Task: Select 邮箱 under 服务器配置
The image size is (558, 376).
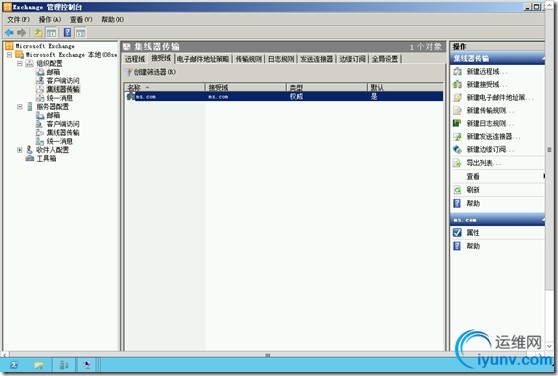Action: coord(53,115)
